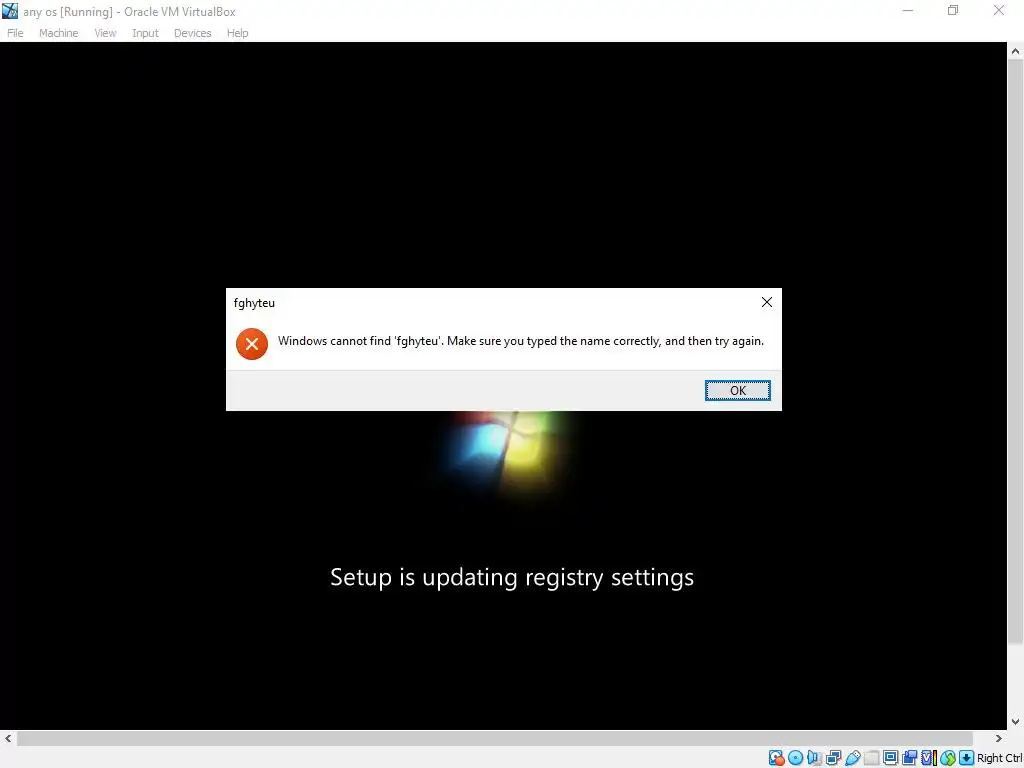Viewport: 1024px width, 768px height.
Task: Restore down the VirtualBox window
Action: (x=953, y=11)
